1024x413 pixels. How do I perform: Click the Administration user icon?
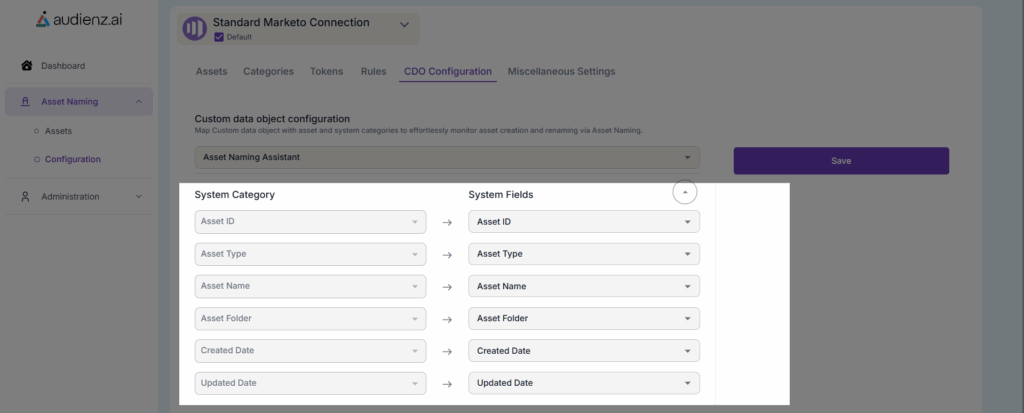click(x=26, y=197)
